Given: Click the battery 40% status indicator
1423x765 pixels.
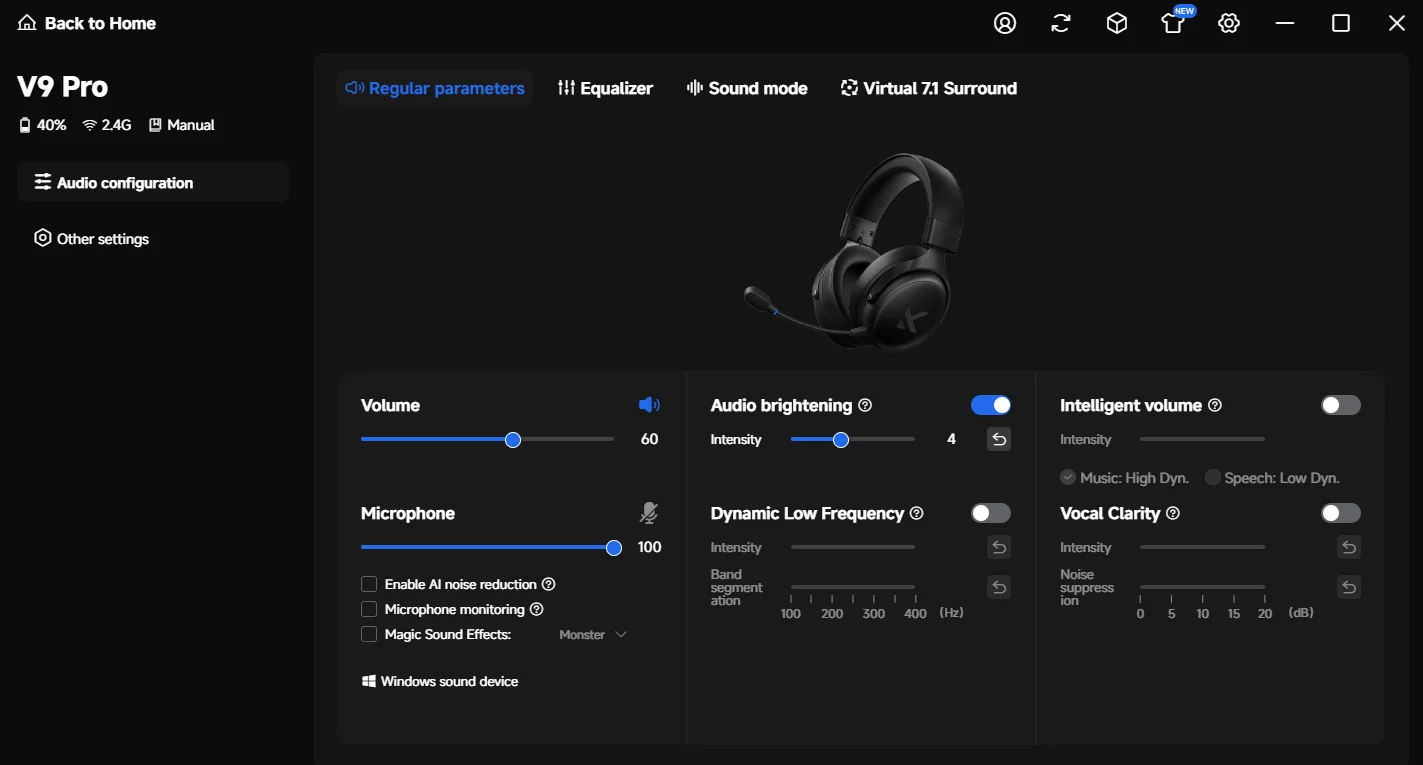Looking at the screenshot, I should coord(43,125).
